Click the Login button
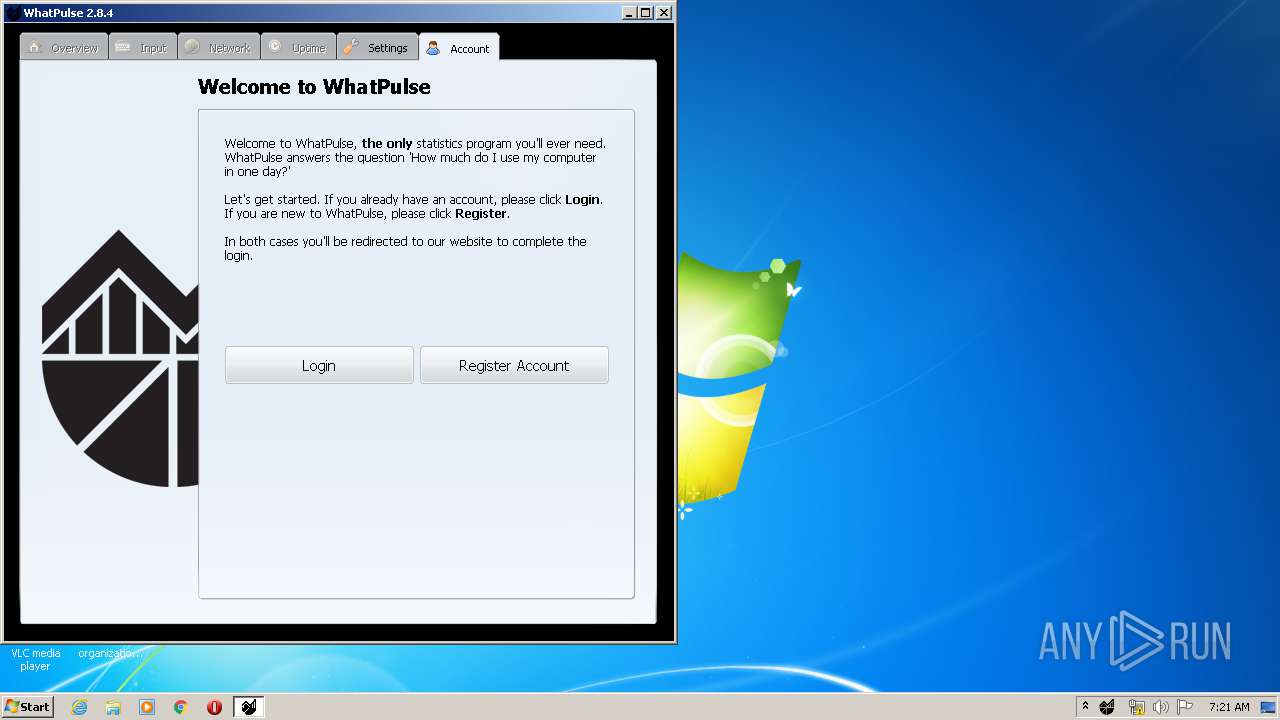Image resolution: width=1280 pixels, height=720 pixels. (319, 365)
